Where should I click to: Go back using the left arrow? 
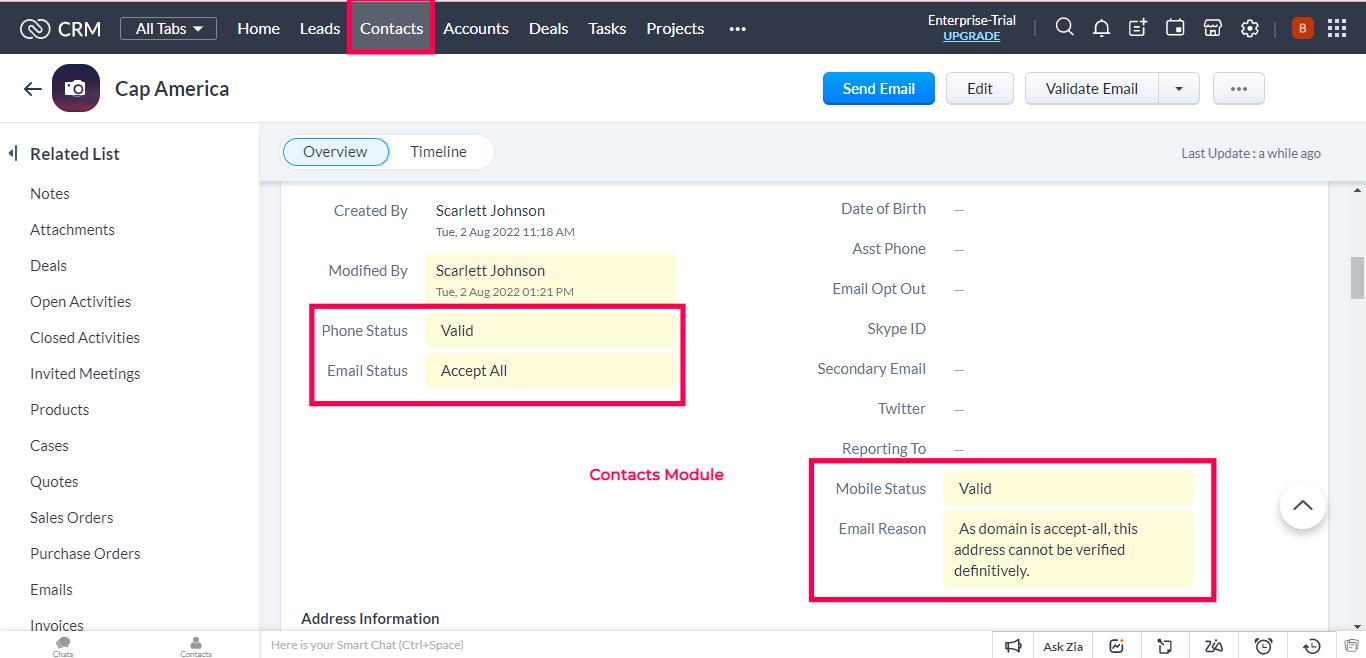coord(32,89)
